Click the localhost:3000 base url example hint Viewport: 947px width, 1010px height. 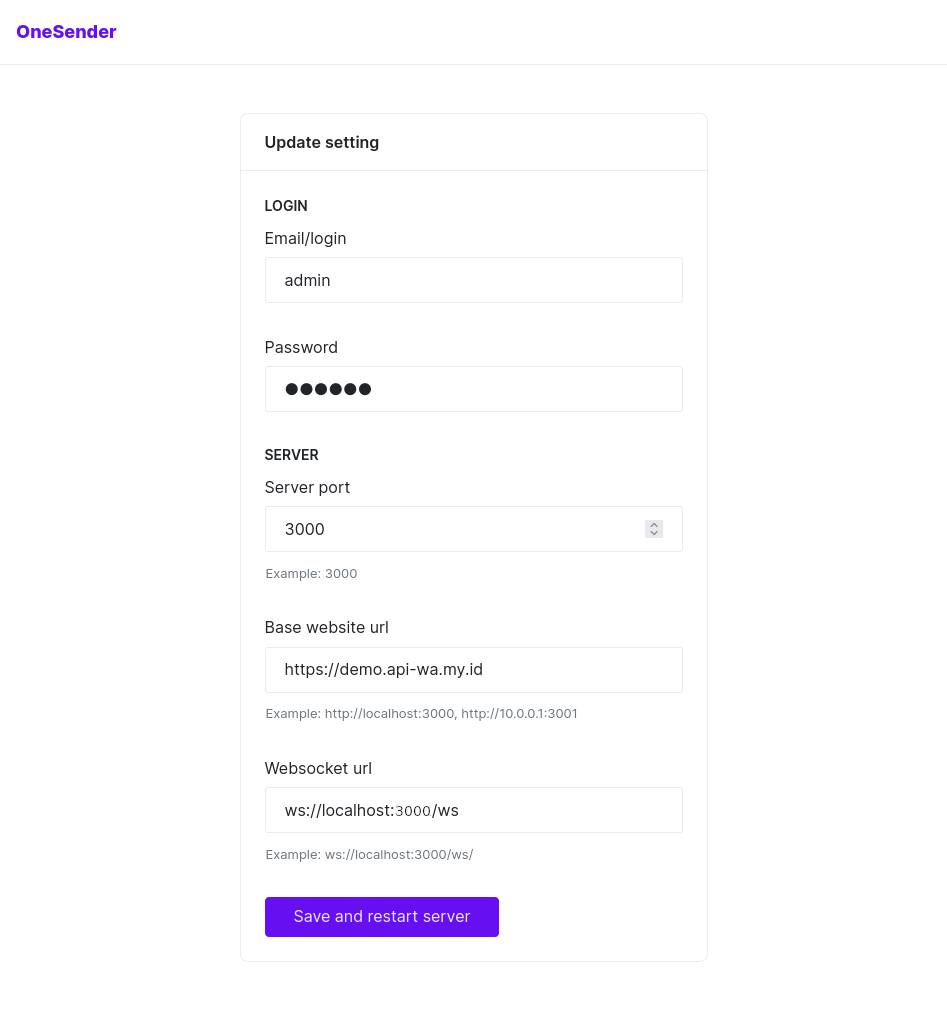(421, 714)
